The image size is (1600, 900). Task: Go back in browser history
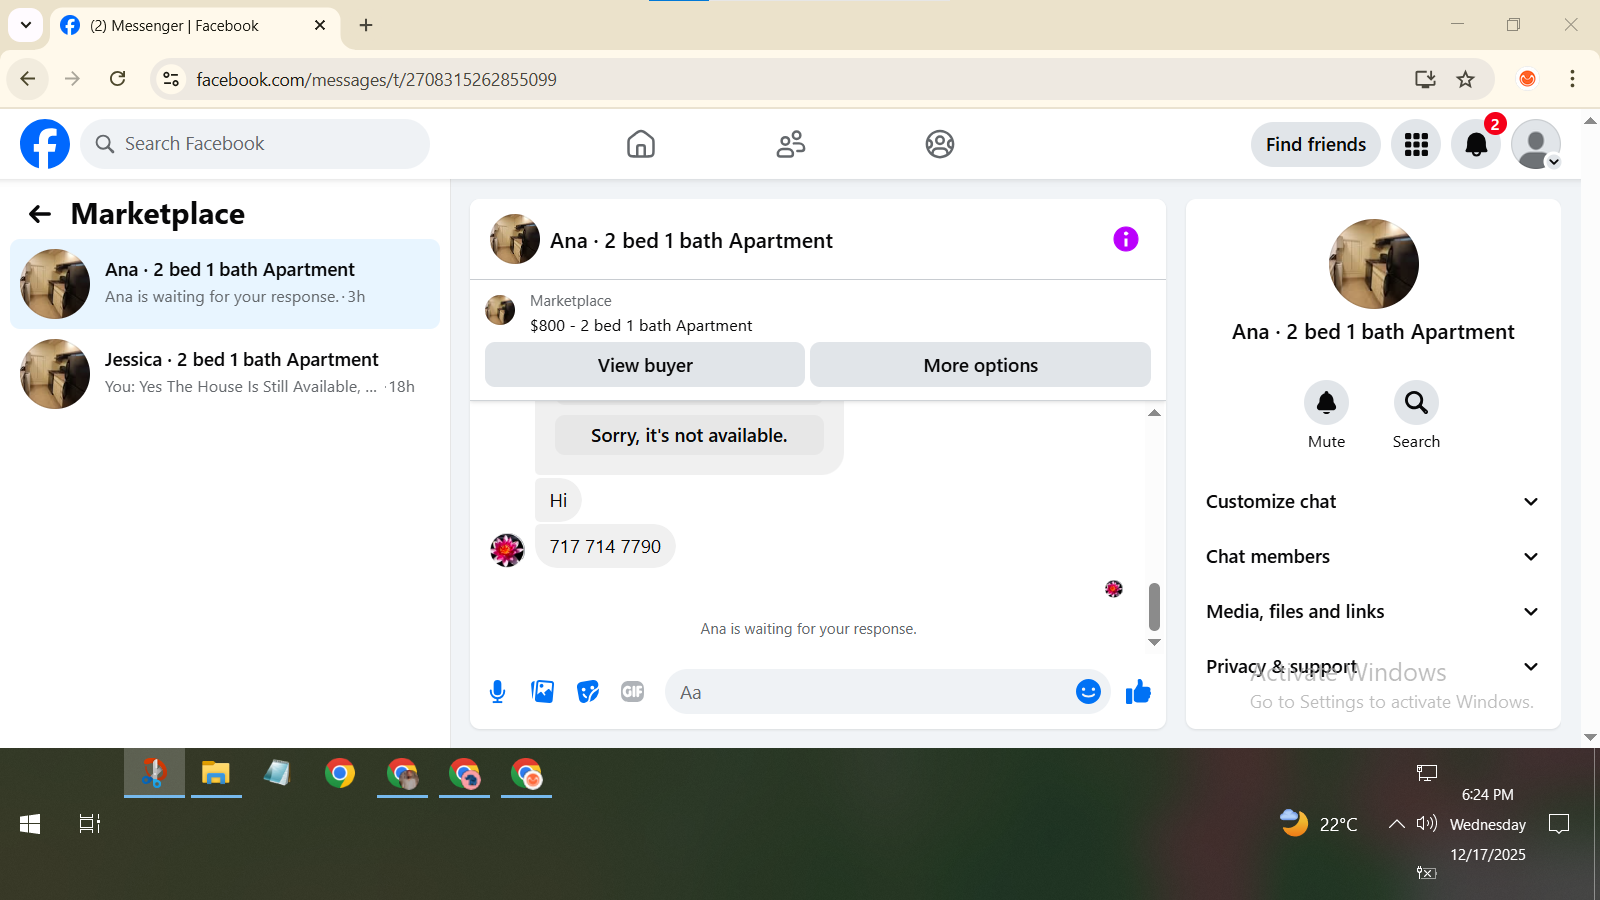[28, 79]
